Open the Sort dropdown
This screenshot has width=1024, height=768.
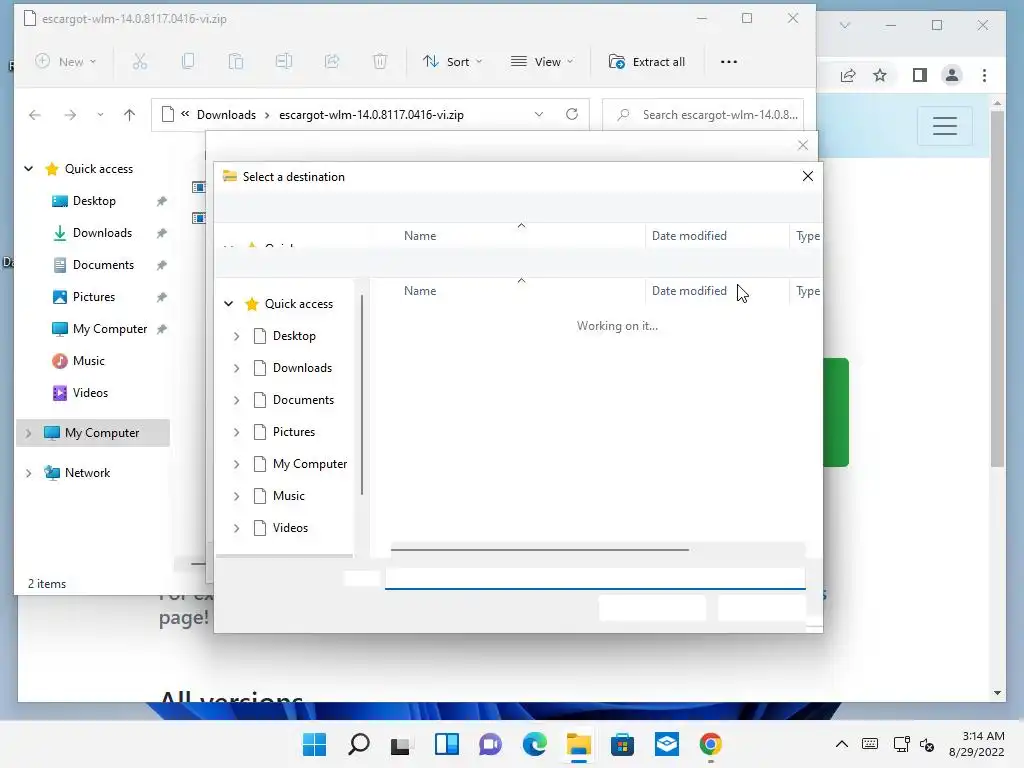(x=453, y=61)
